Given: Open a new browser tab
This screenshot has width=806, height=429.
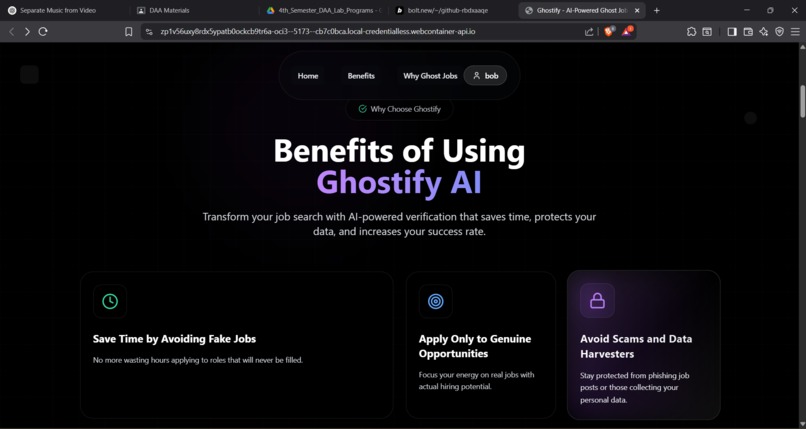Looking at the screenshot, I should pos(656,10).
